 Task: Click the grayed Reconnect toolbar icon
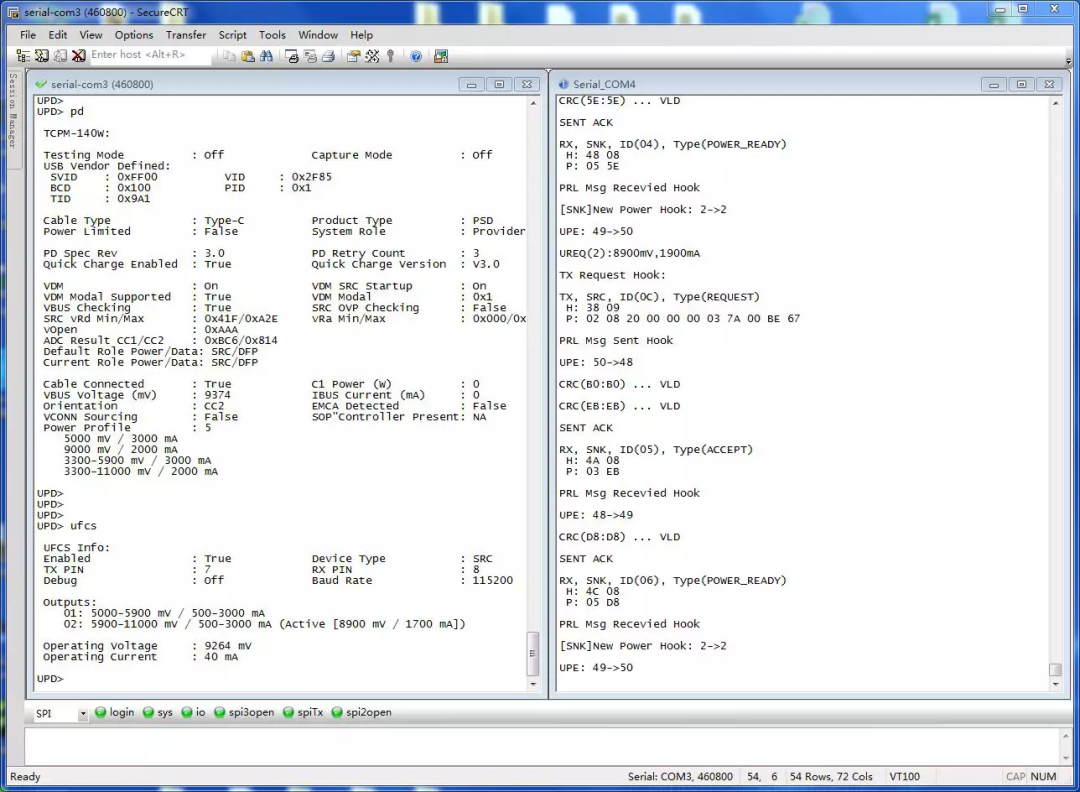[61, 56]
